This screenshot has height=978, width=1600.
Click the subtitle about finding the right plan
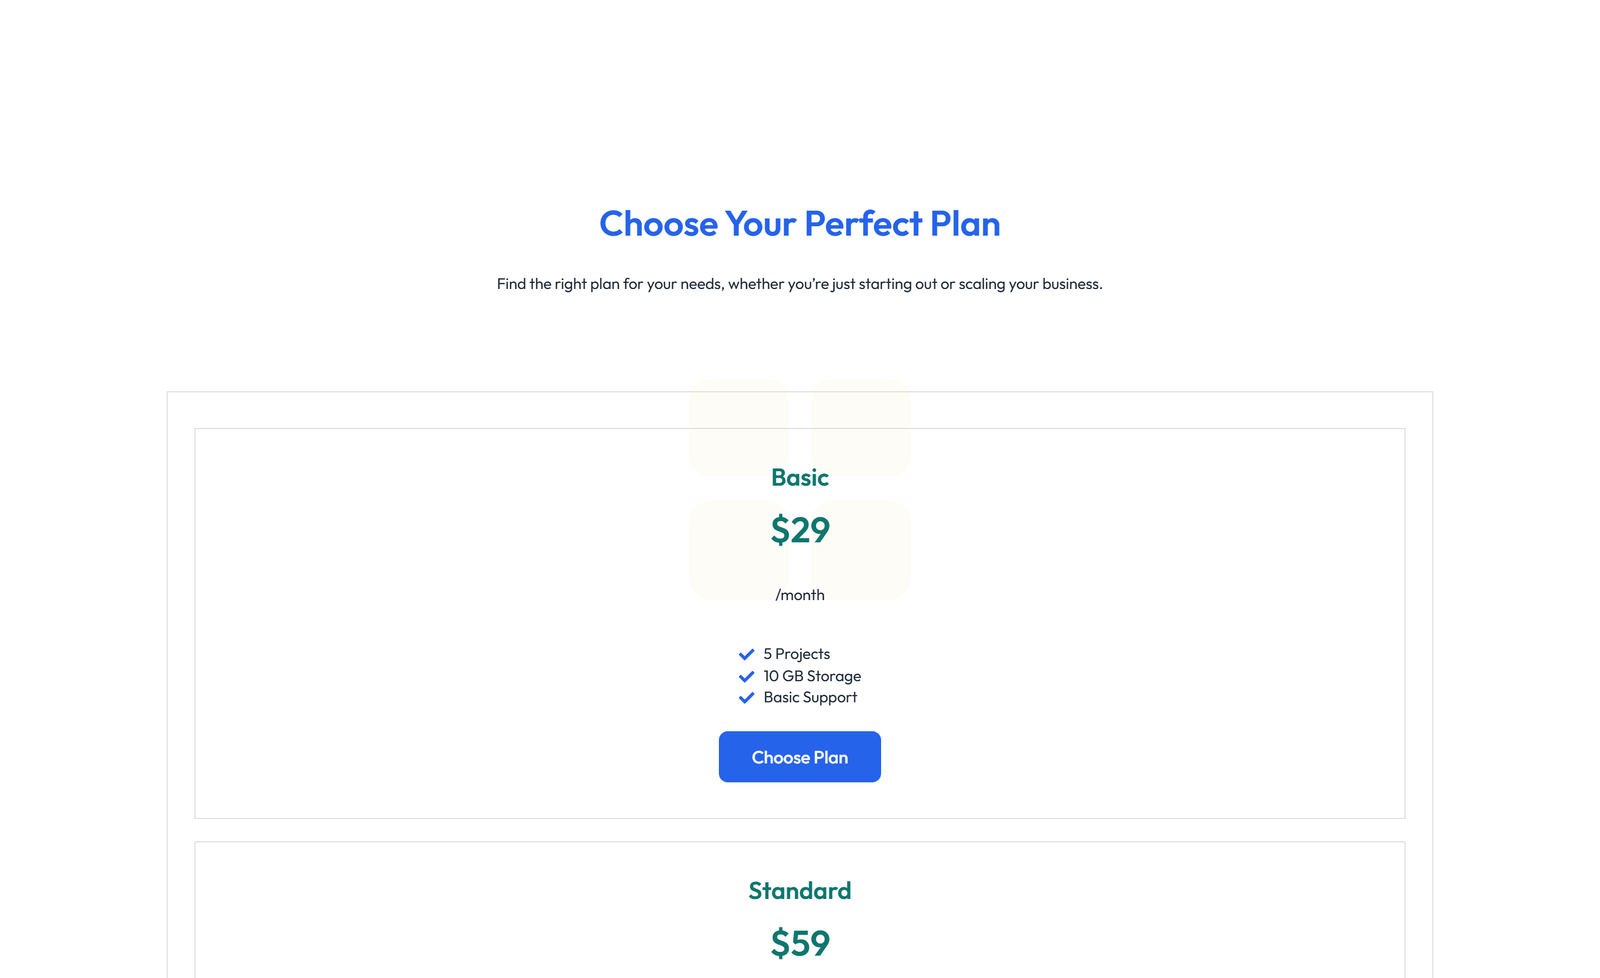[x=799, y=283]
